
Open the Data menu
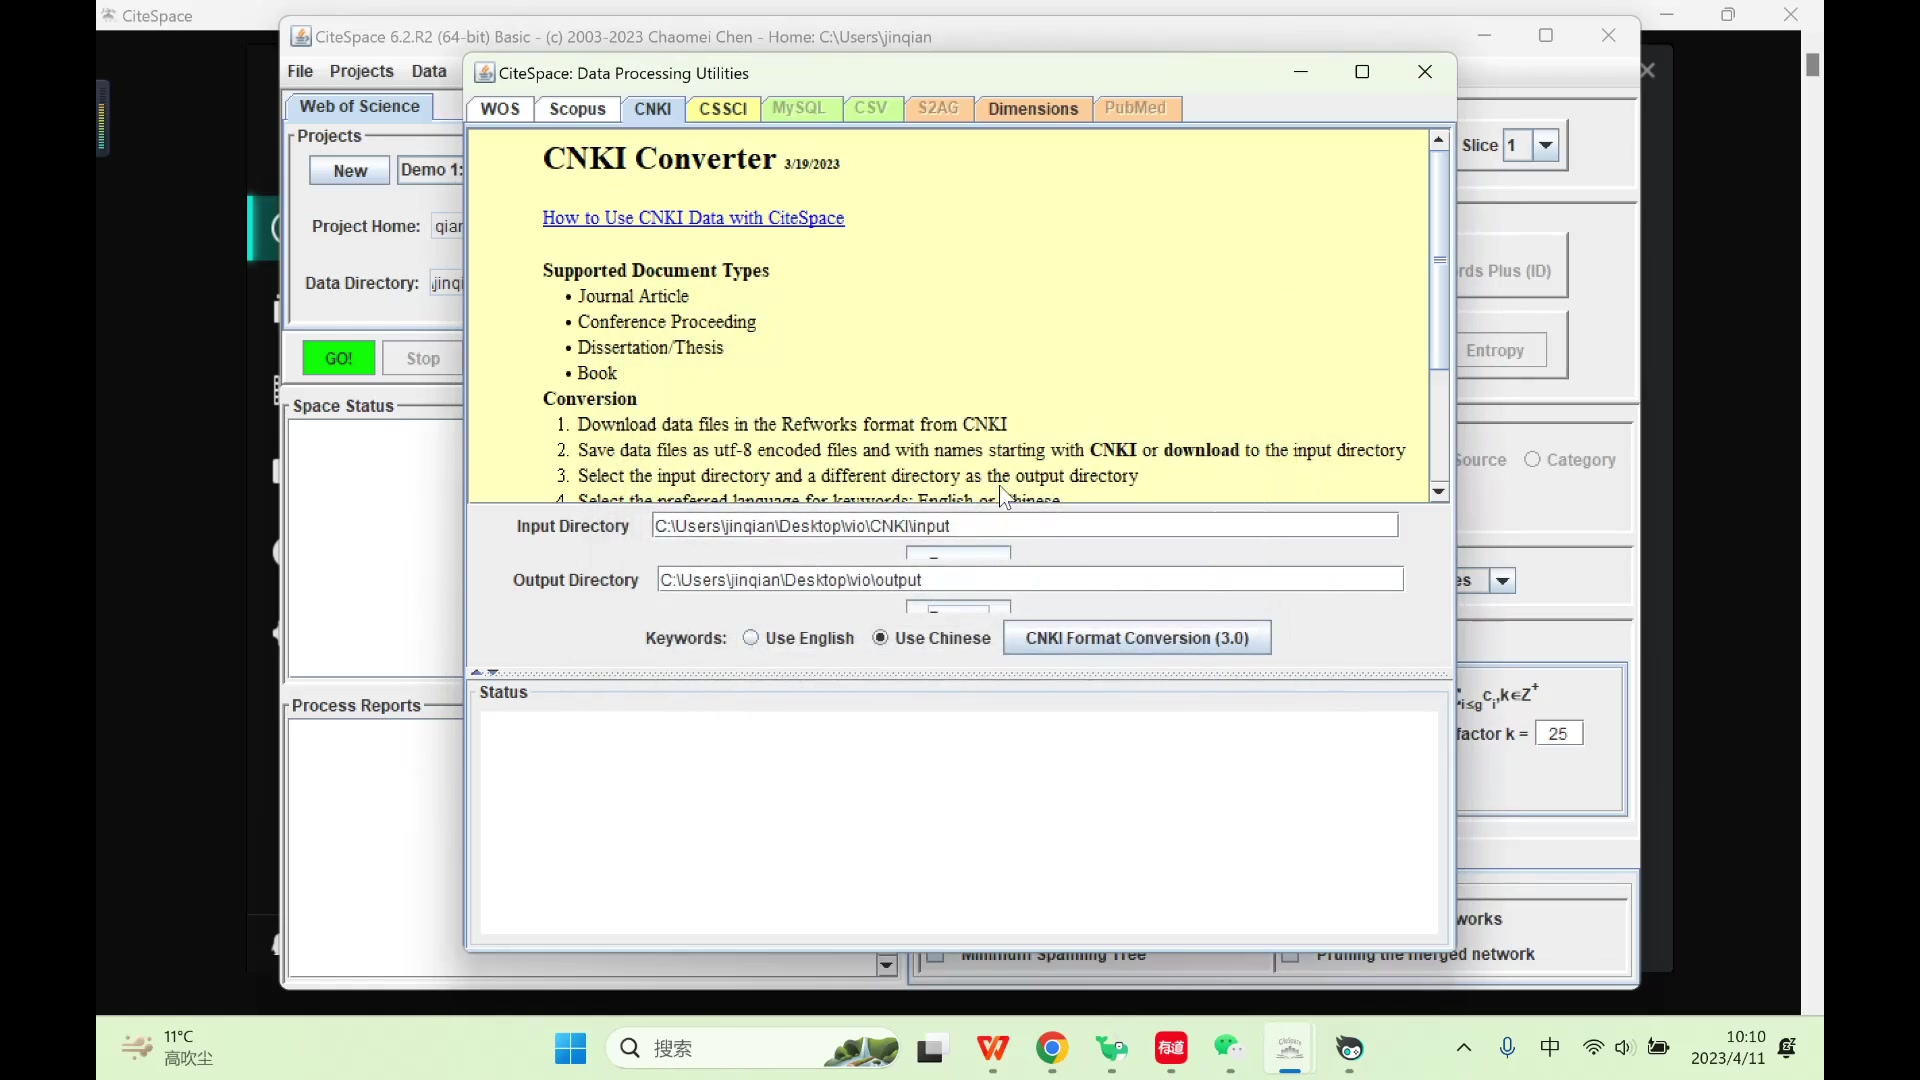click(429, 71)
